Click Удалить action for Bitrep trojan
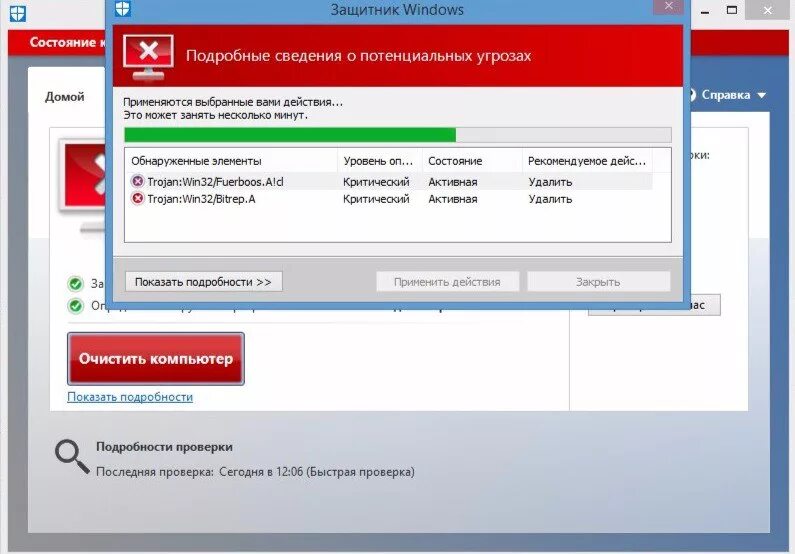The height and width of the screenshot is (554, 795). click(x=550, y=199)
